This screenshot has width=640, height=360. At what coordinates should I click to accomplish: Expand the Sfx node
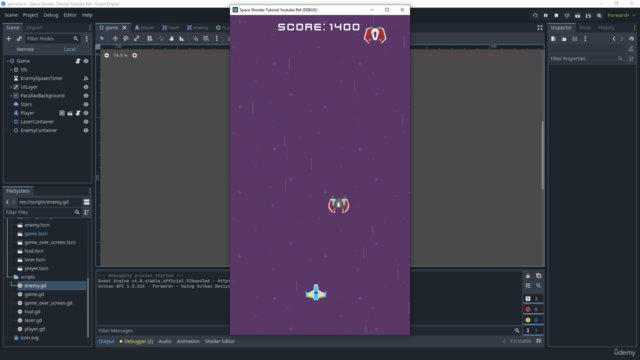[x=11, y=70]
